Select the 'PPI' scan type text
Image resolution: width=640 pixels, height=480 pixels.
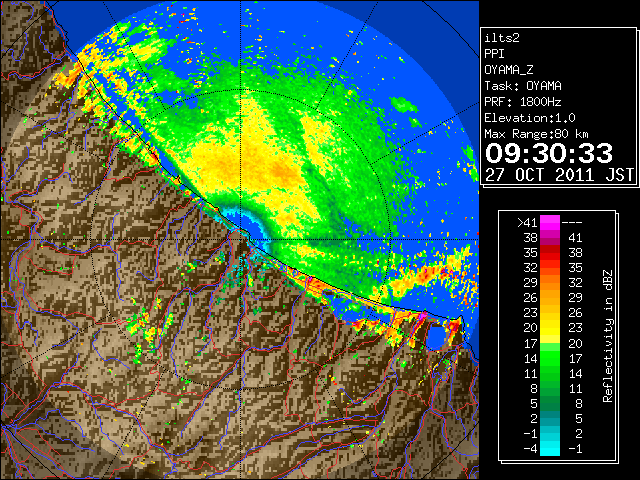tap(494, 54)
